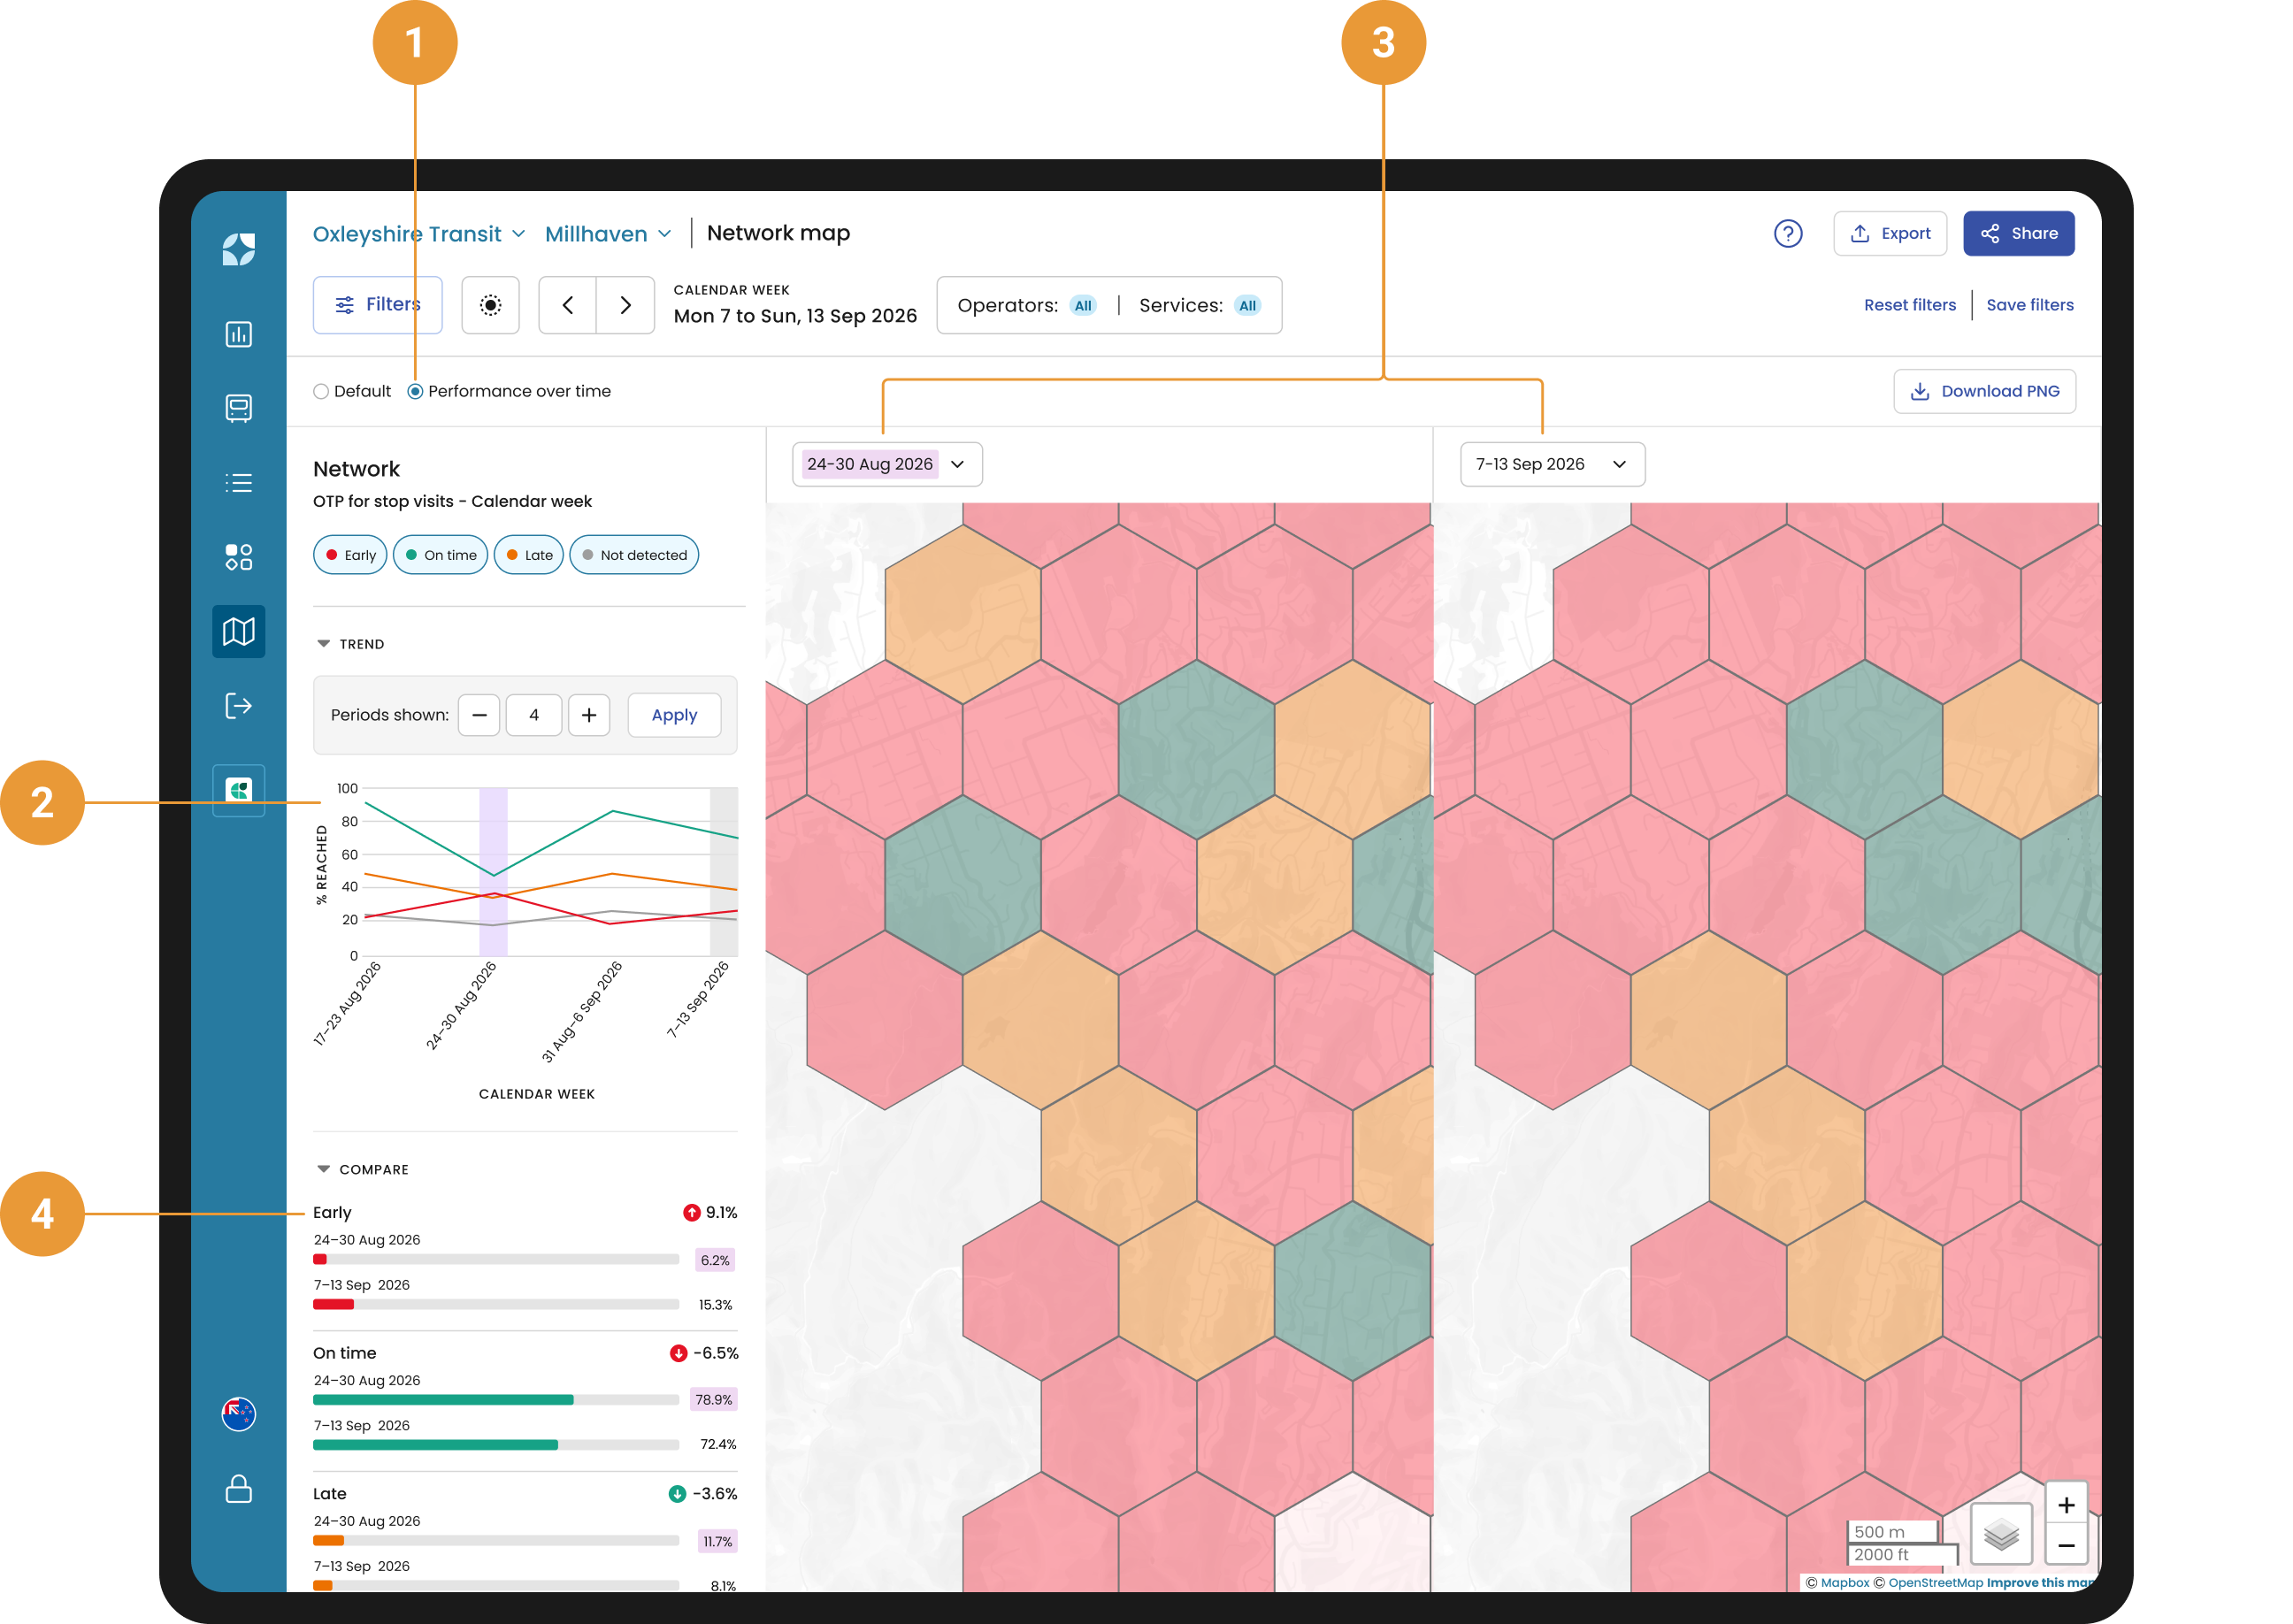
Task: Open the 24-30 Aug 2026 period dropdown
Action: (x=887, y=464)
